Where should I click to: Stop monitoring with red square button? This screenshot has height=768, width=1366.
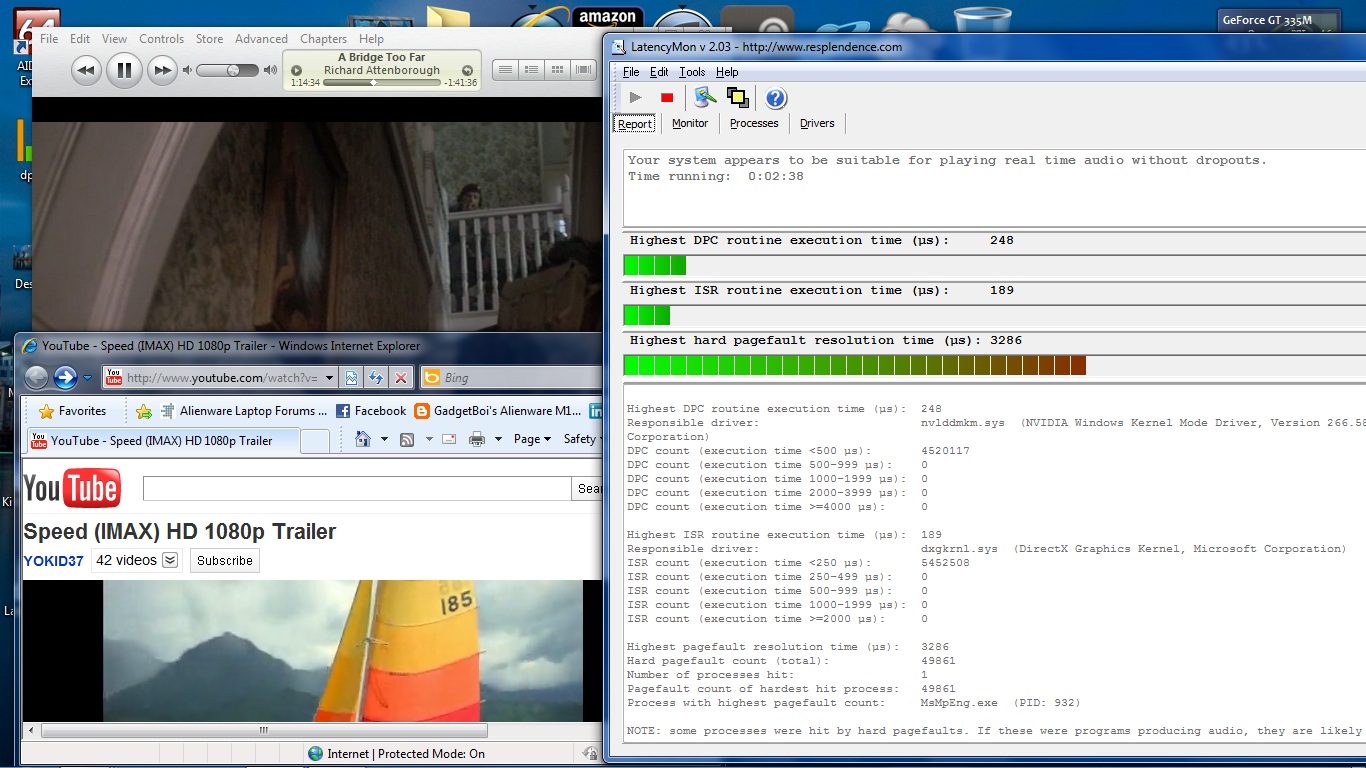pos(667,97)
